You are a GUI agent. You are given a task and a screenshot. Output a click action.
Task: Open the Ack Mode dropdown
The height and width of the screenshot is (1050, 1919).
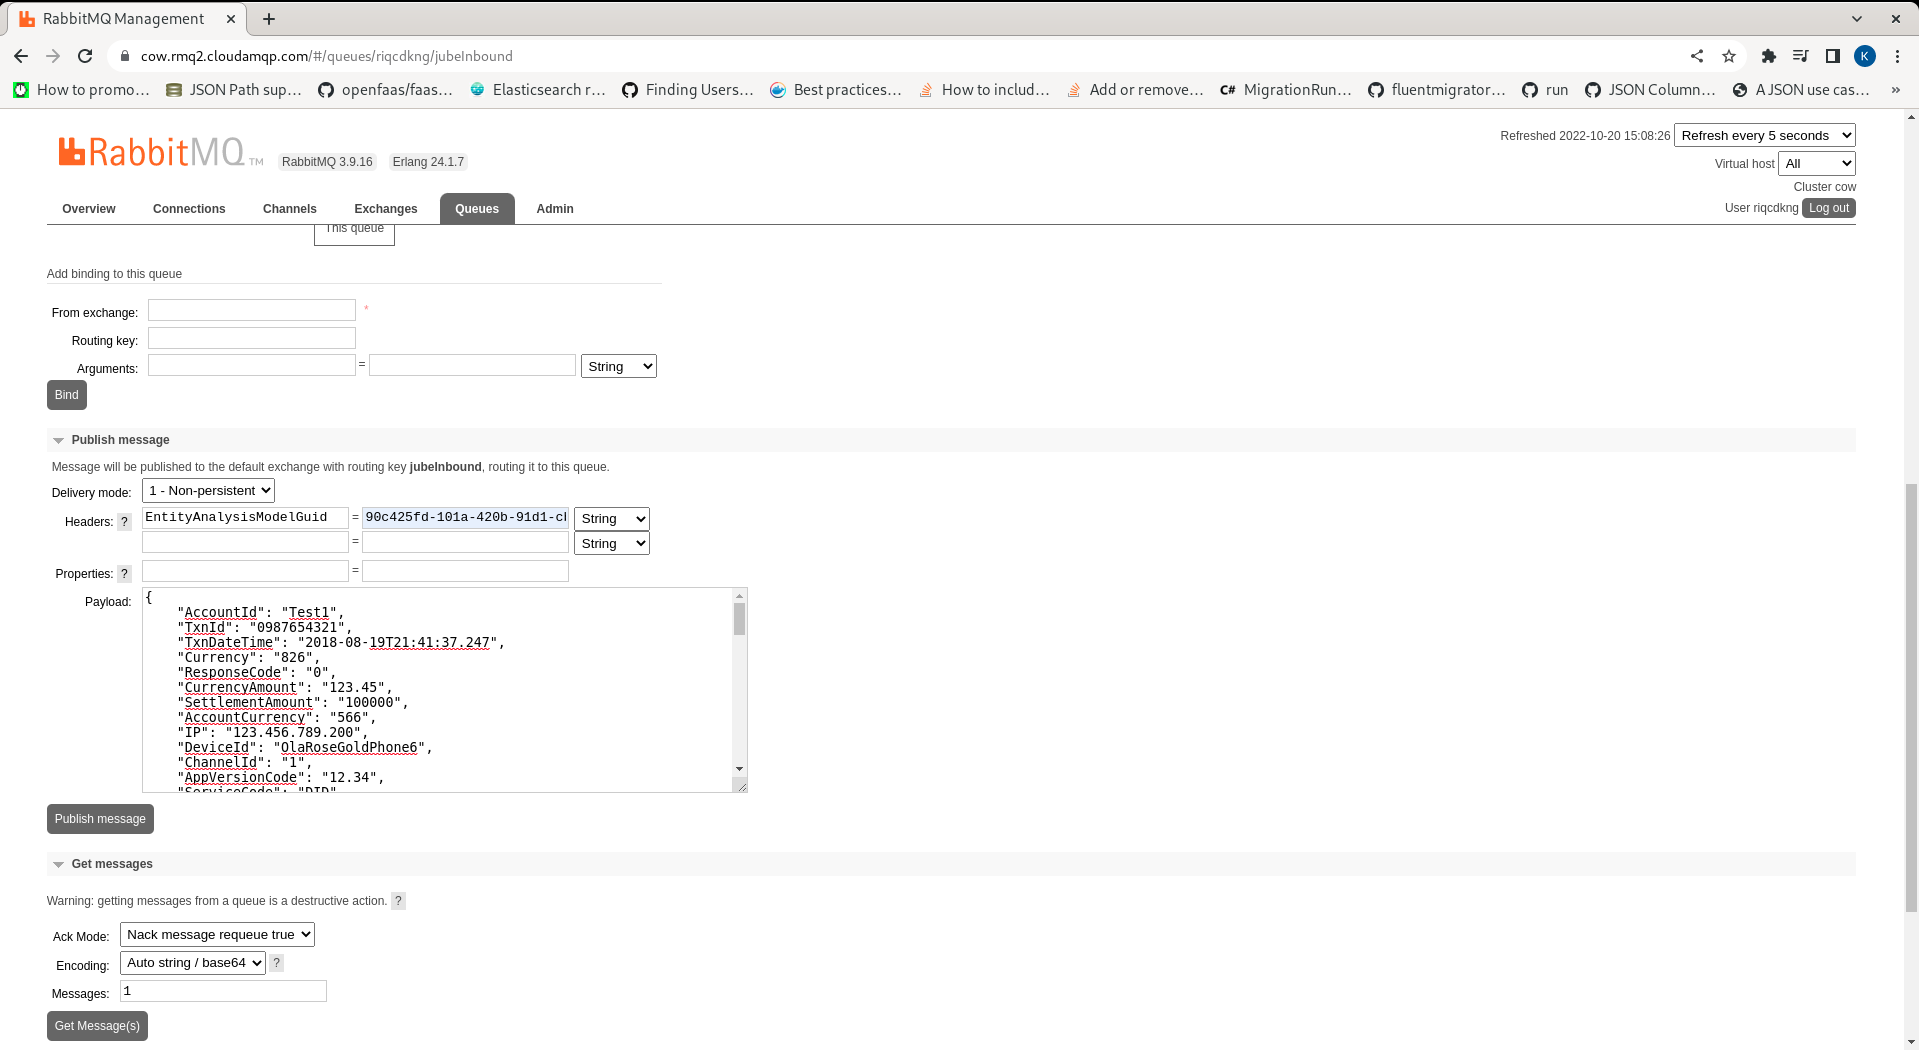pyautogui.click(x=217, y=934)
